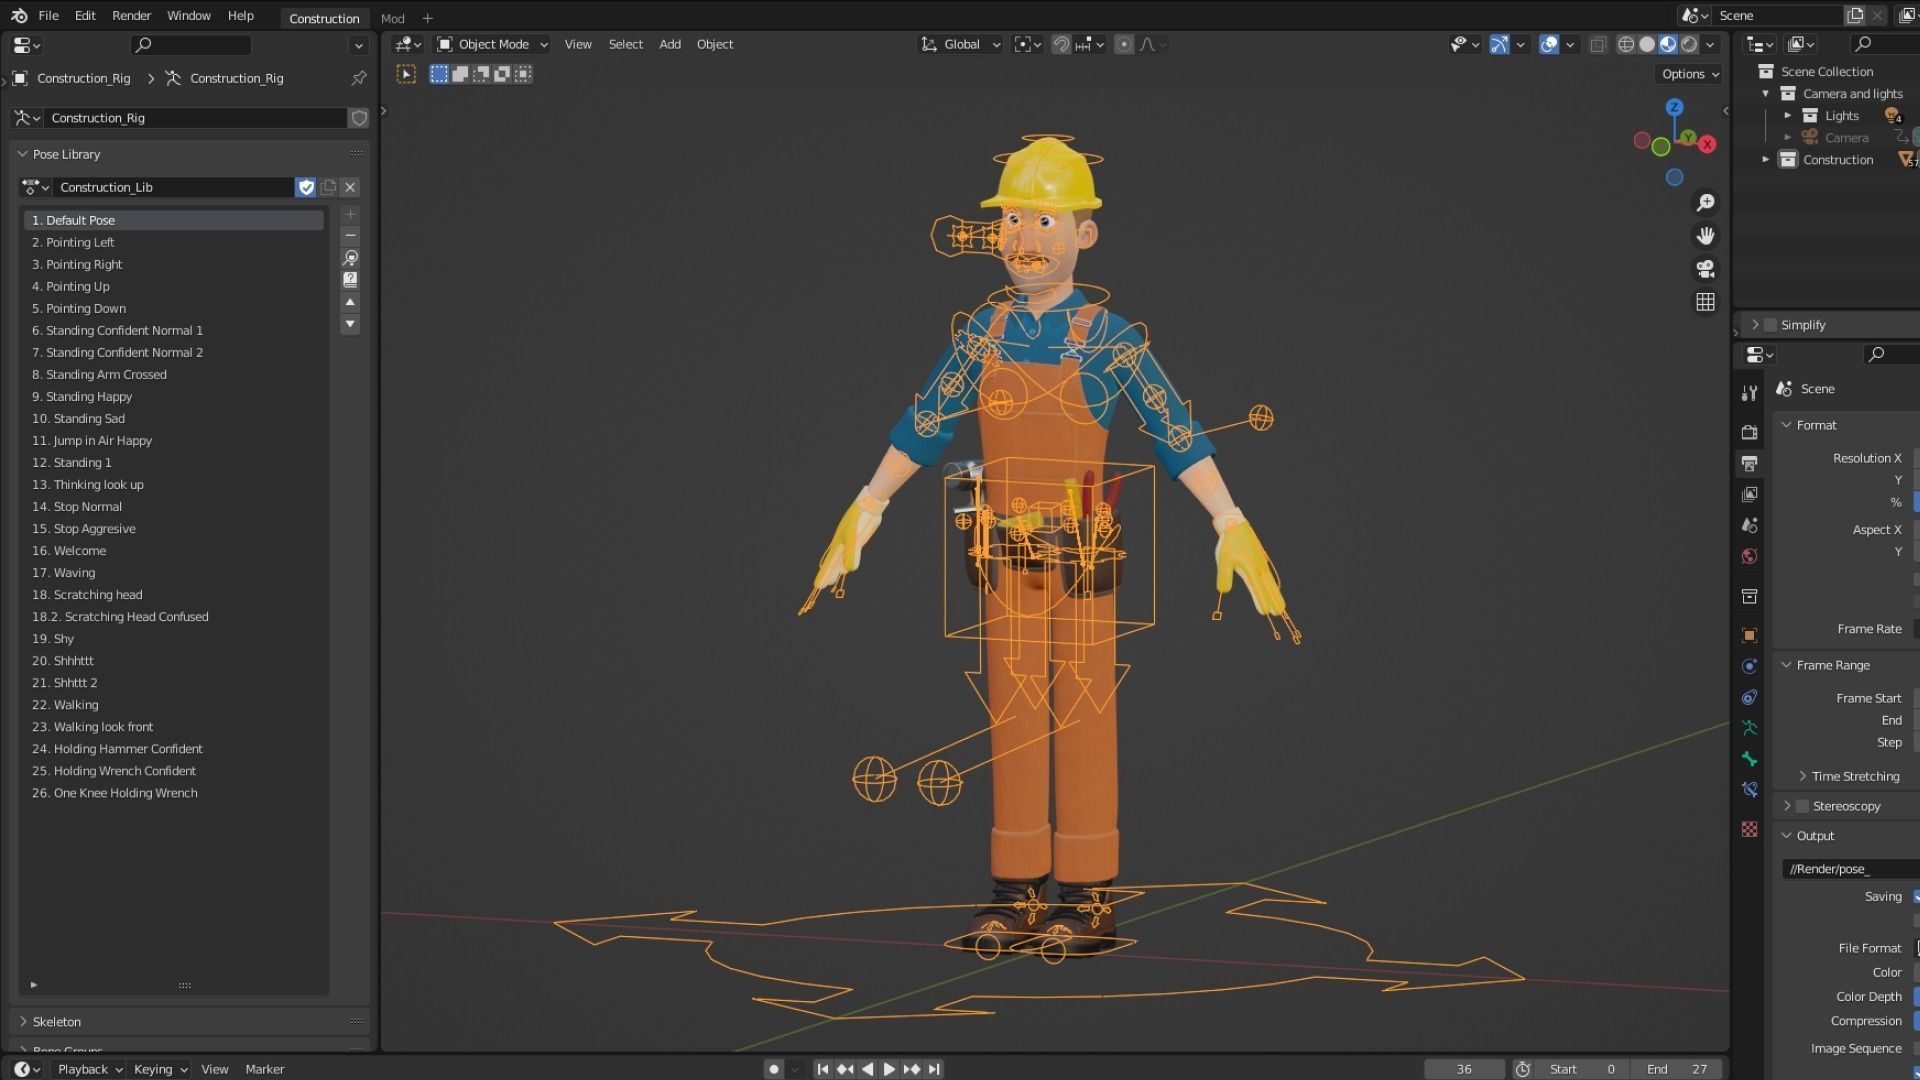
Task: Select rendered viewport shading
Action: point(1689,44)
